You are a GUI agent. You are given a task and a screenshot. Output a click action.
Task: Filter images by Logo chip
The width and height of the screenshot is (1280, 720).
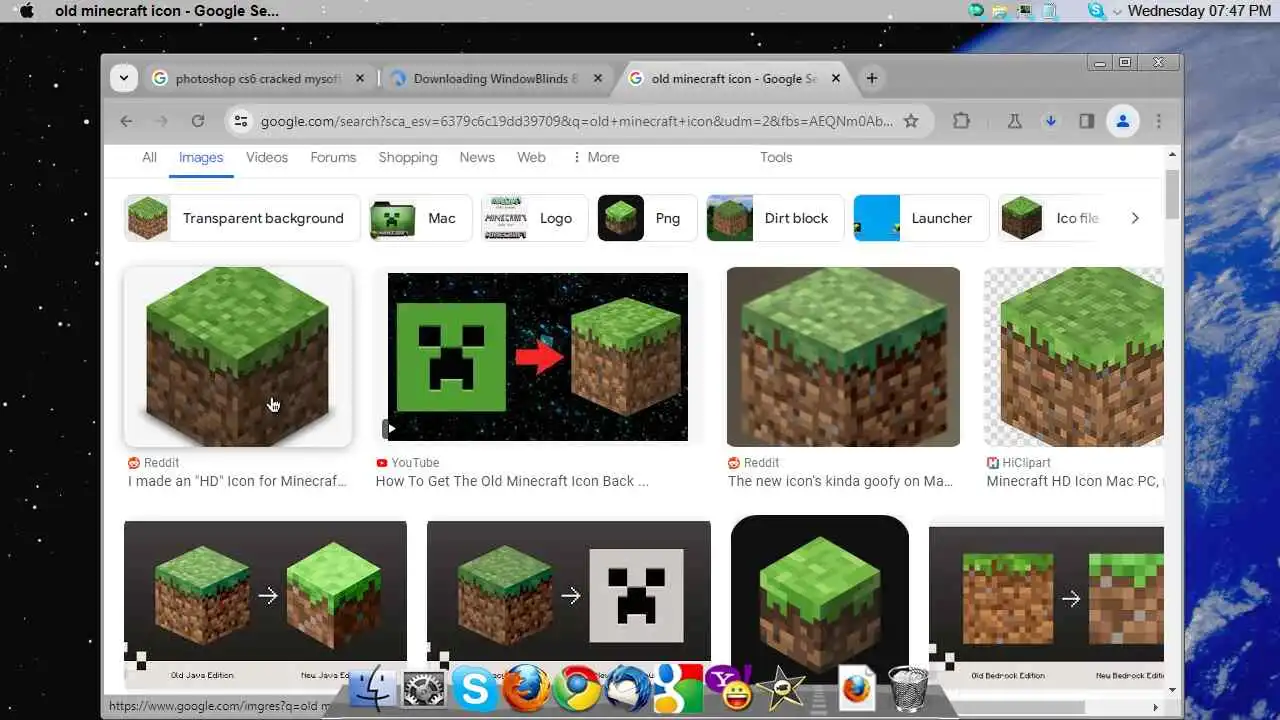[535, 218]
